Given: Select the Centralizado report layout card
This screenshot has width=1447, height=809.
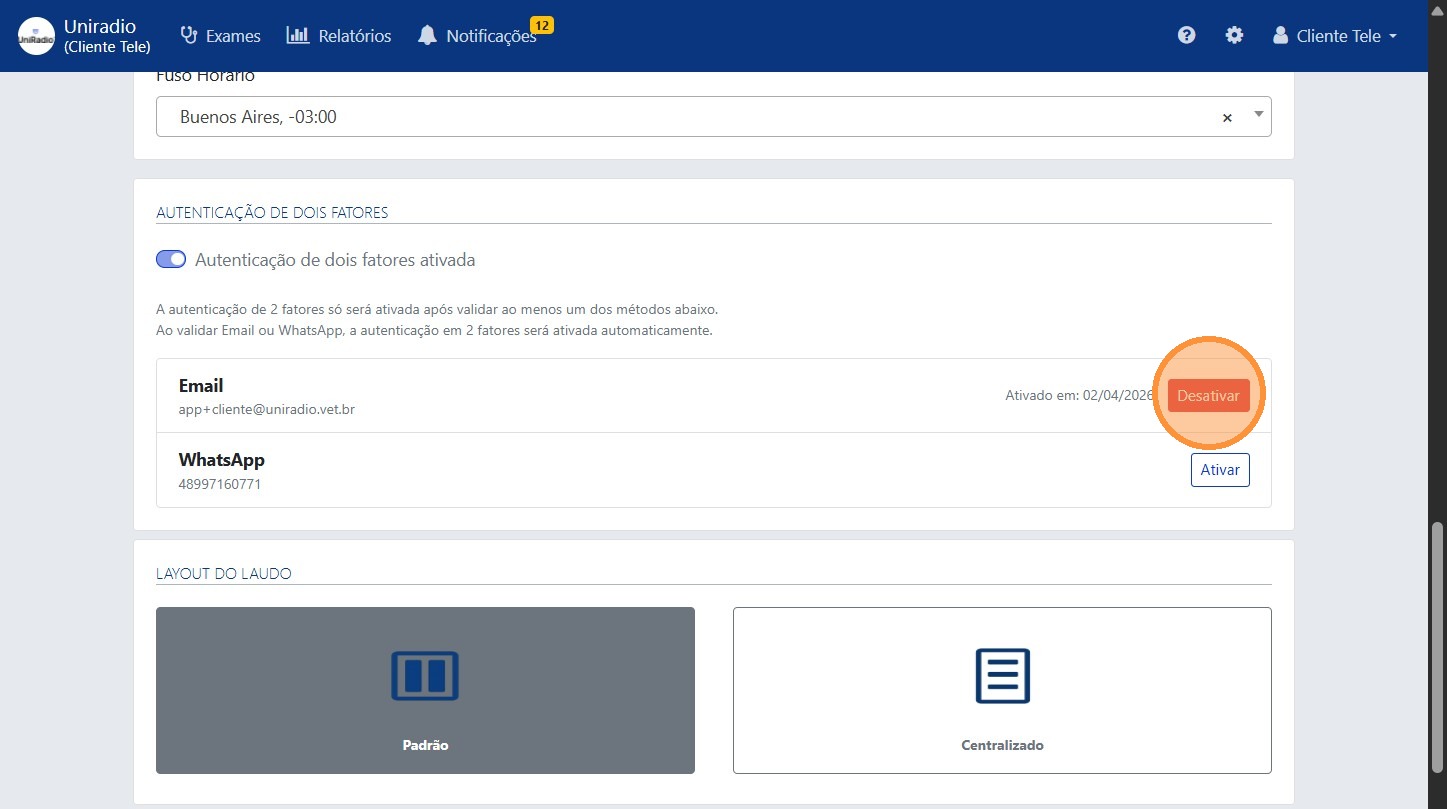Looking at the screenshot, I should (1002, 690).
